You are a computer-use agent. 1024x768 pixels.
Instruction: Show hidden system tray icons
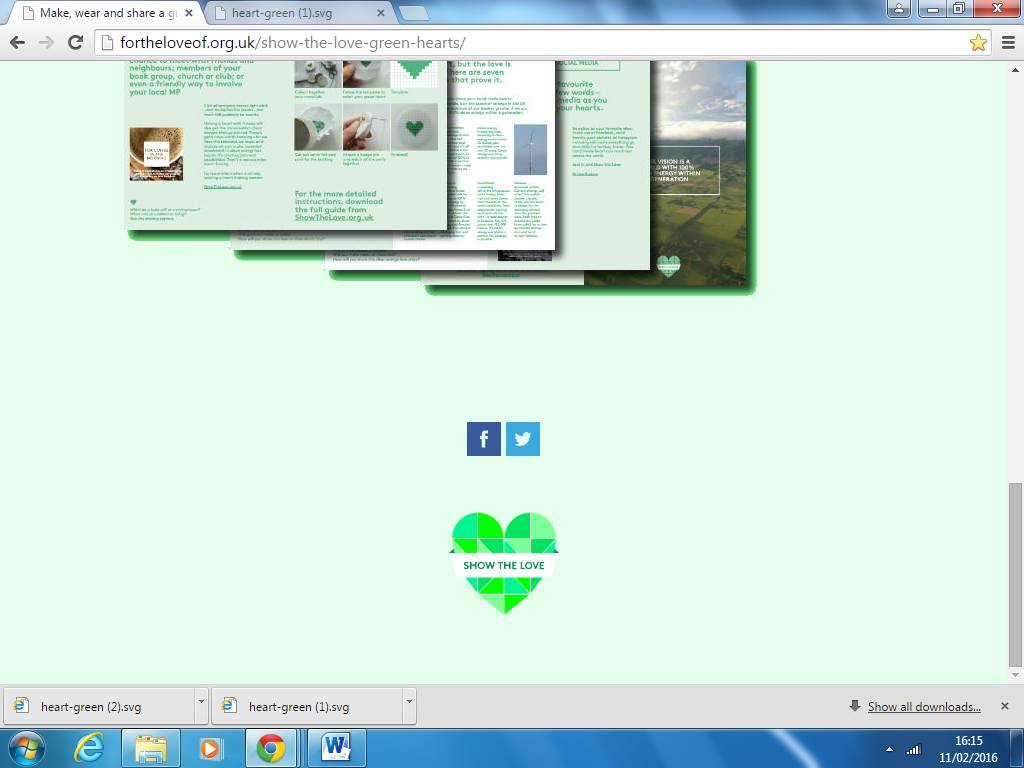coord(889,748)
